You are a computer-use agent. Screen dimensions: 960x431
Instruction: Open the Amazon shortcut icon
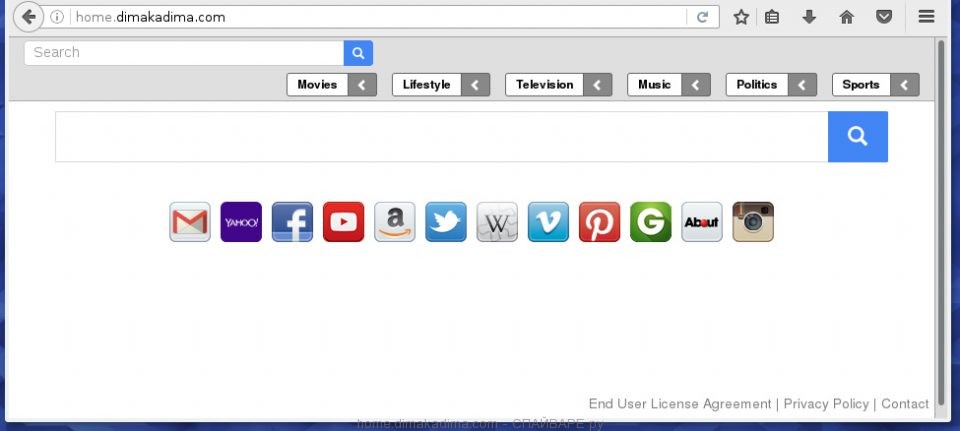click(x=395, y=222)
